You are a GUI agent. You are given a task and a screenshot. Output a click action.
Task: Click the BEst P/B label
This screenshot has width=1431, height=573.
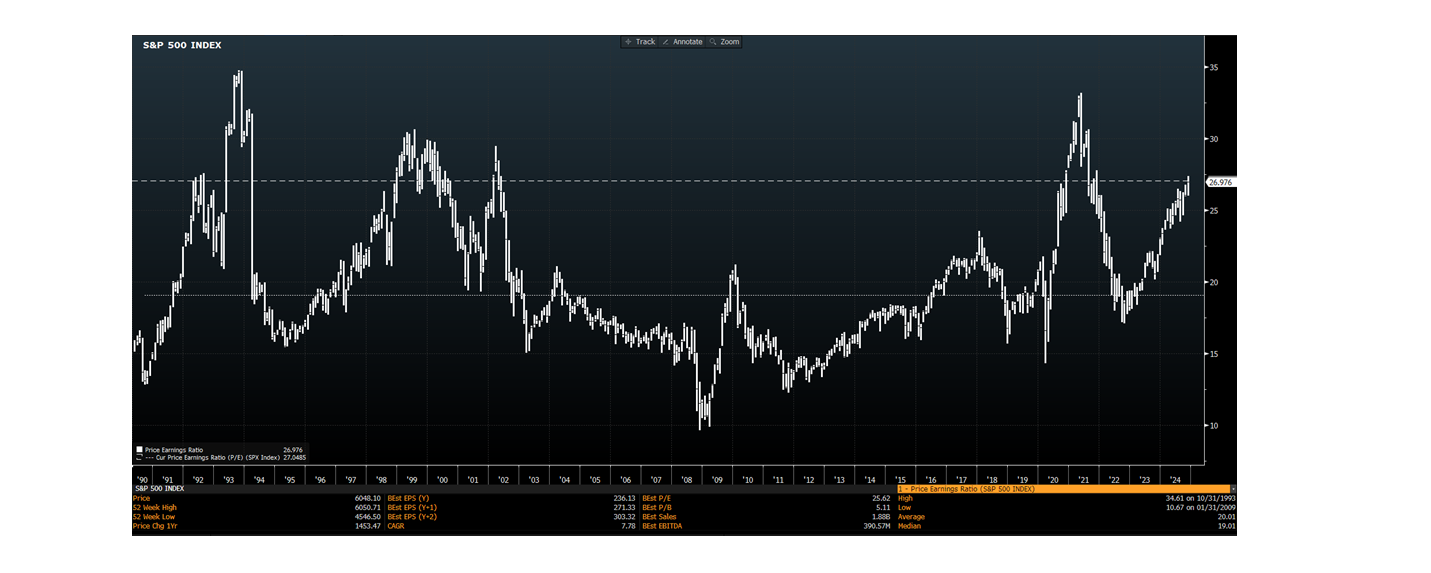[657, 507]
